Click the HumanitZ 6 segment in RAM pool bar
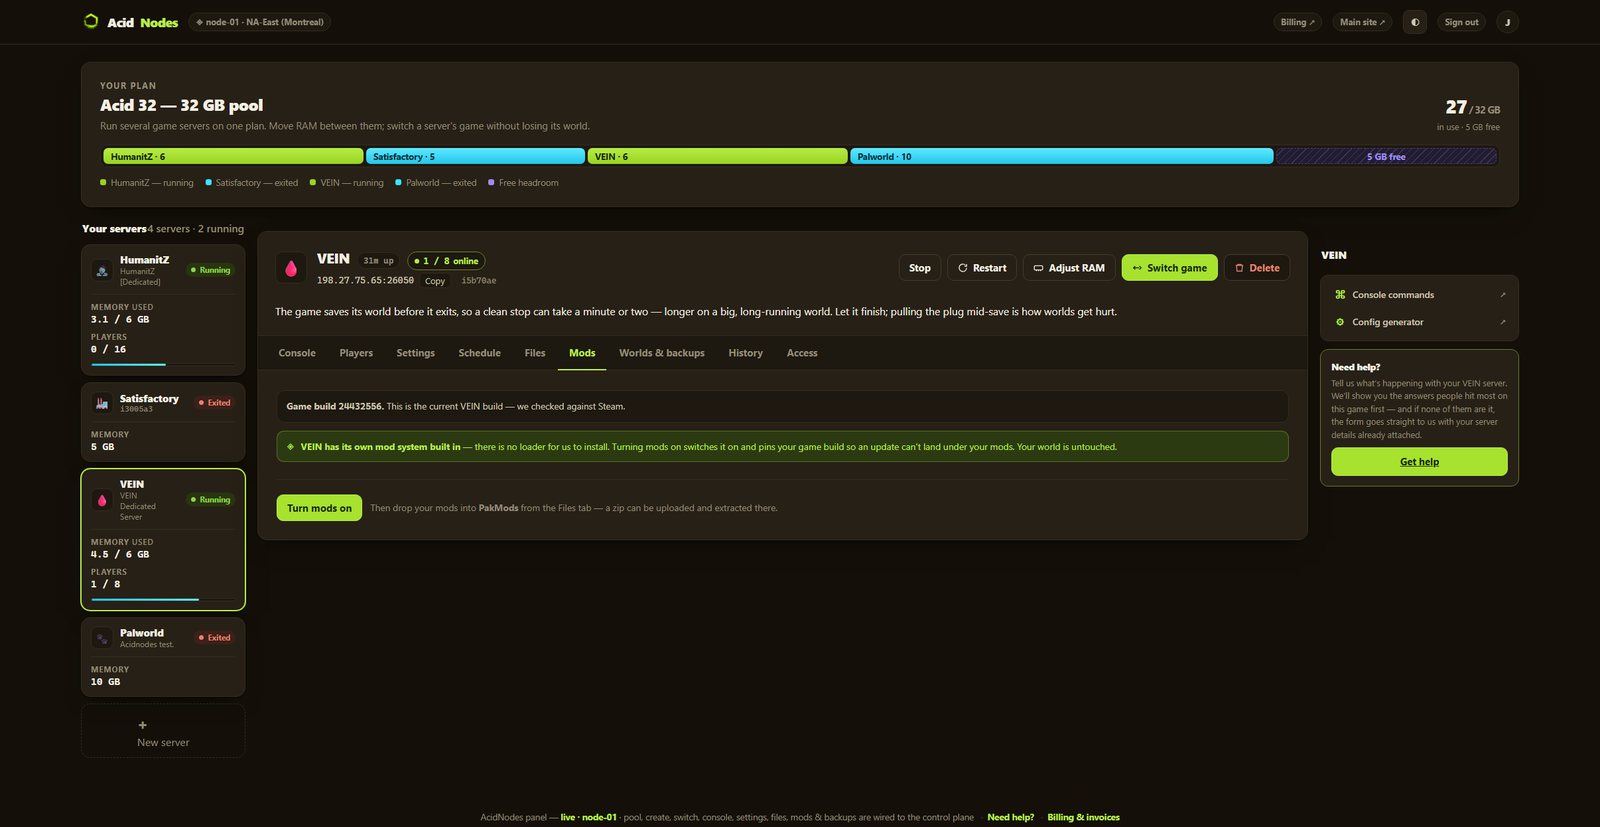1600x827 pixels. pyautogui.click(x=233, y=156)
